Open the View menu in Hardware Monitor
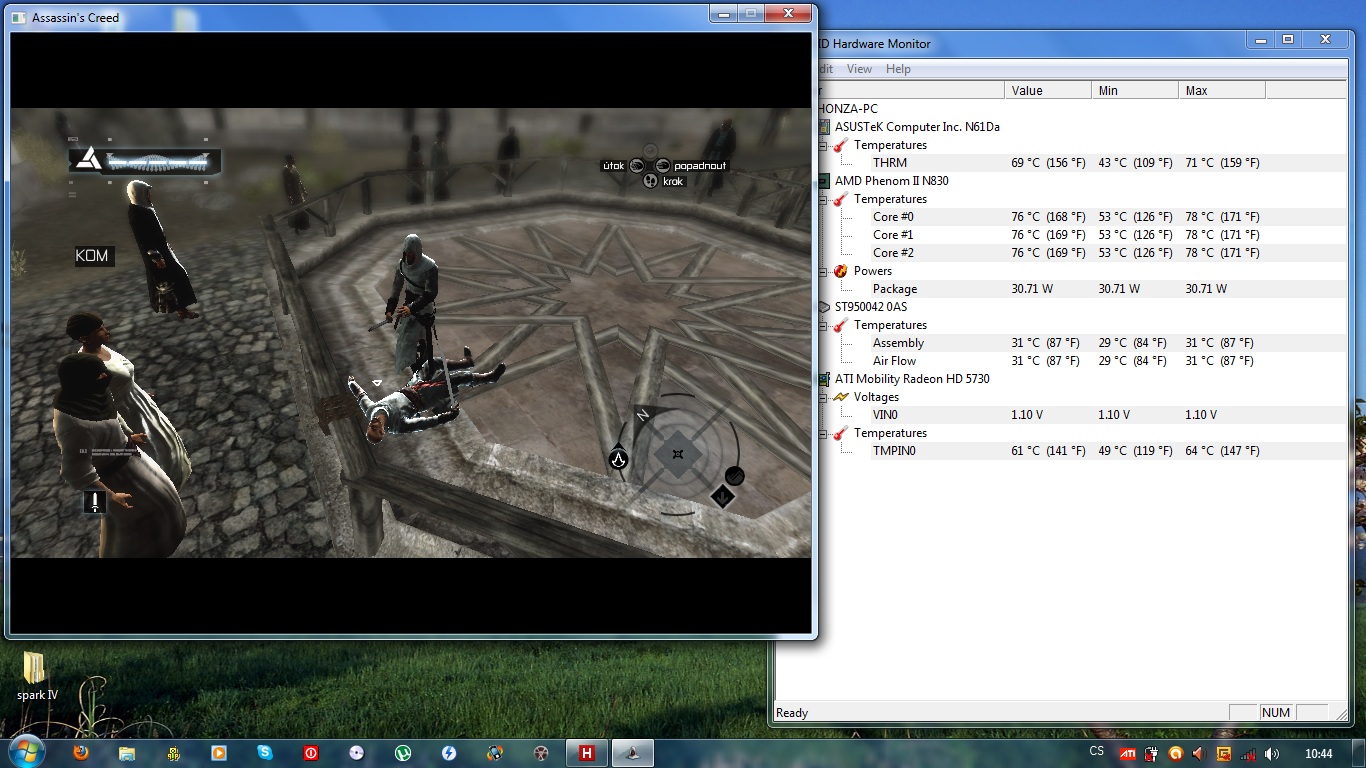 [x=859, y=69]
